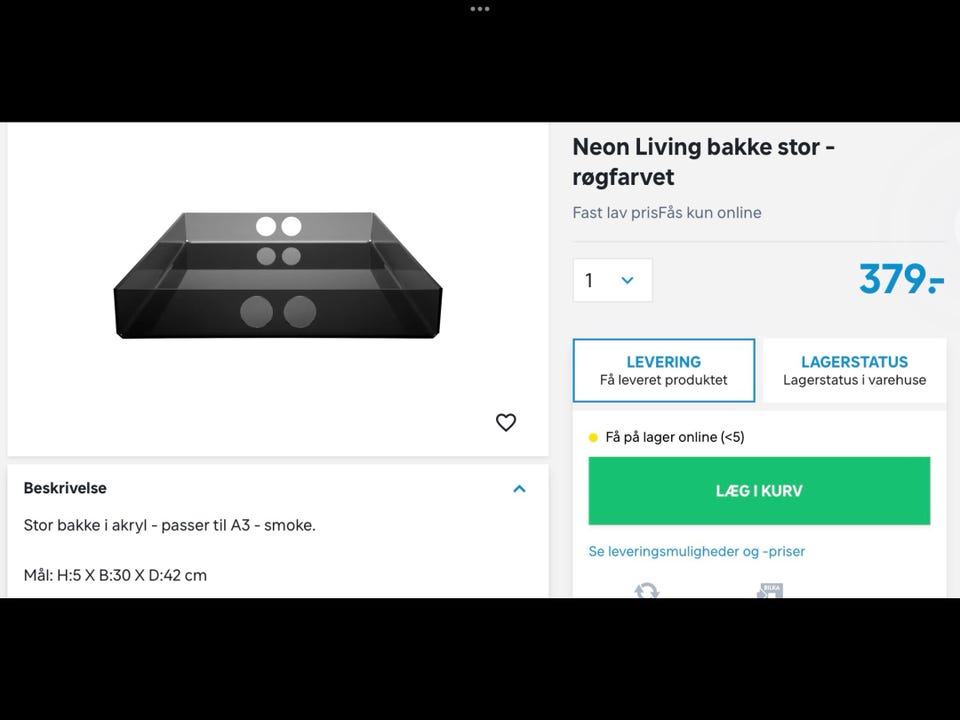Image resolution: width=960 pixels, height=720 pixels.
Task: Collapse the Beskrivelse section chevron
Action: pos(519,489)
